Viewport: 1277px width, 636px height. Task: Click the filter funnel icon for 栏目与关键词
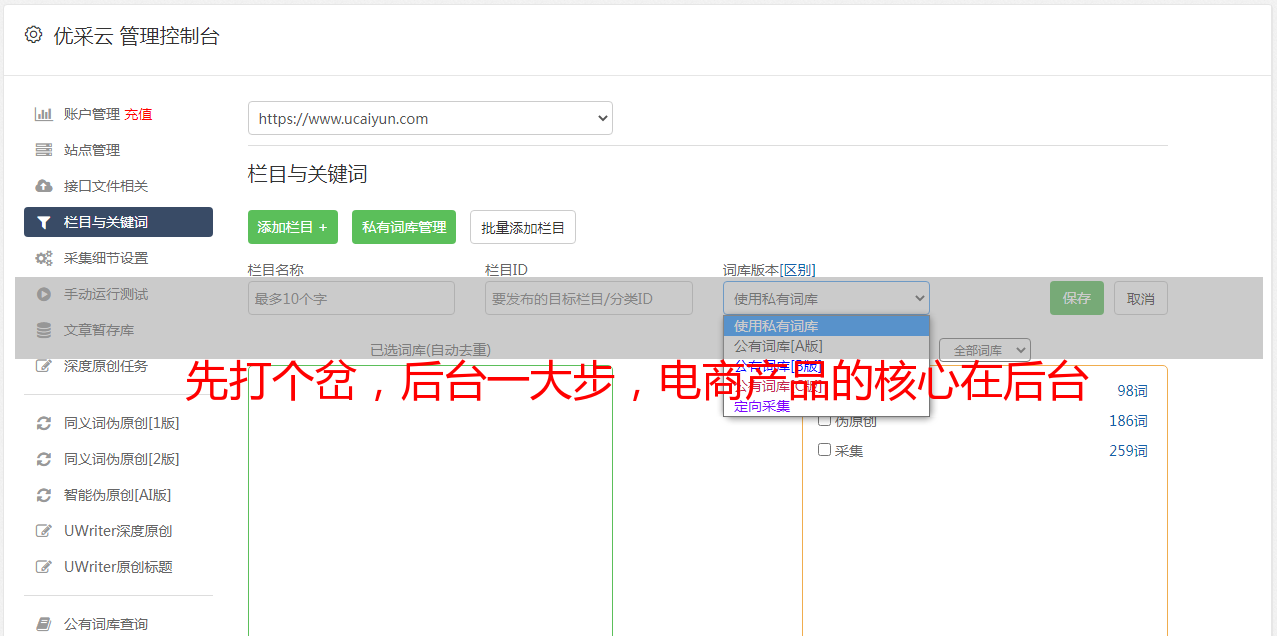[44, 222]
